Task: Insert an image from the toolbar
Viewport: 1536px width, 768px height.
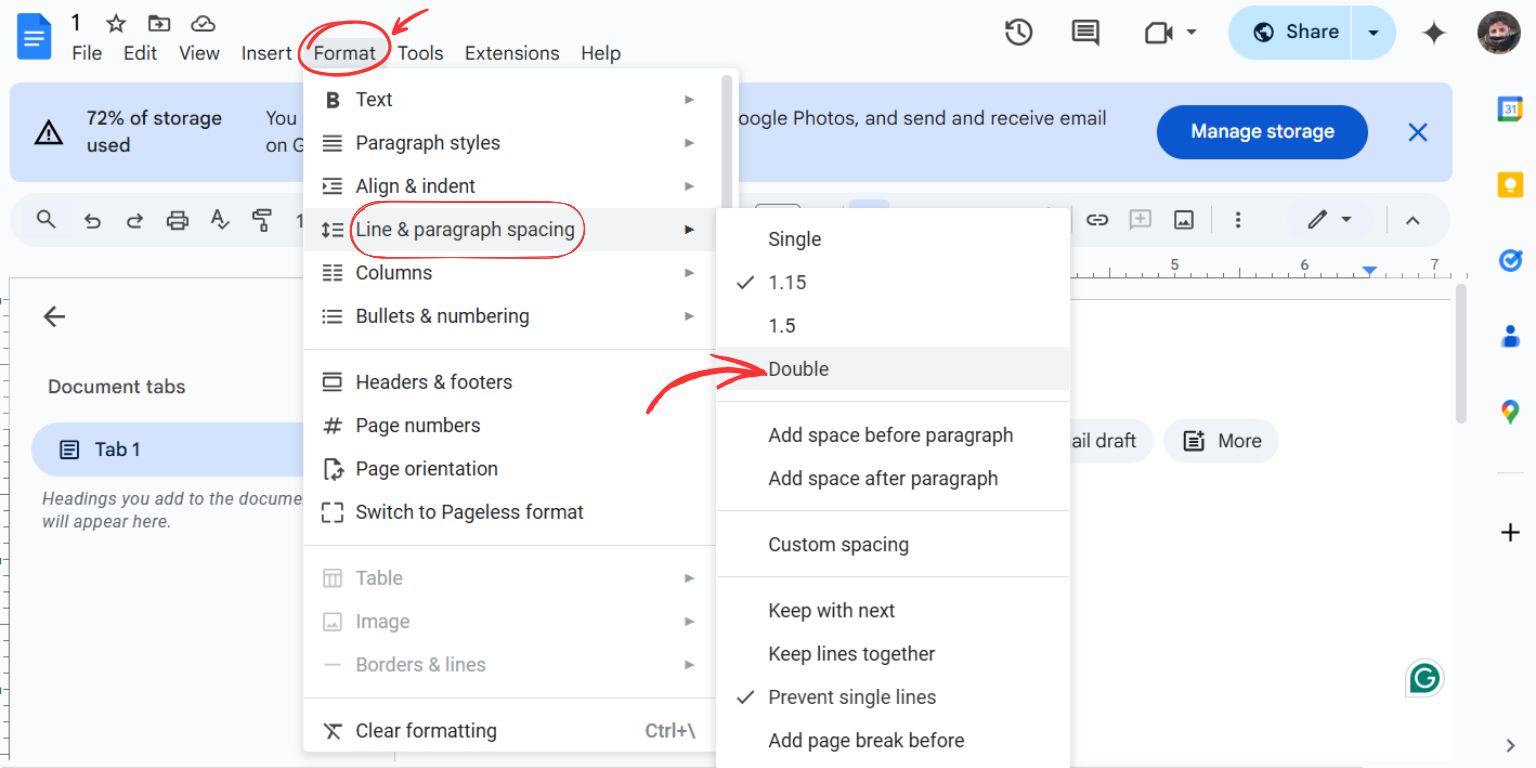Action: pos(1184,220)
